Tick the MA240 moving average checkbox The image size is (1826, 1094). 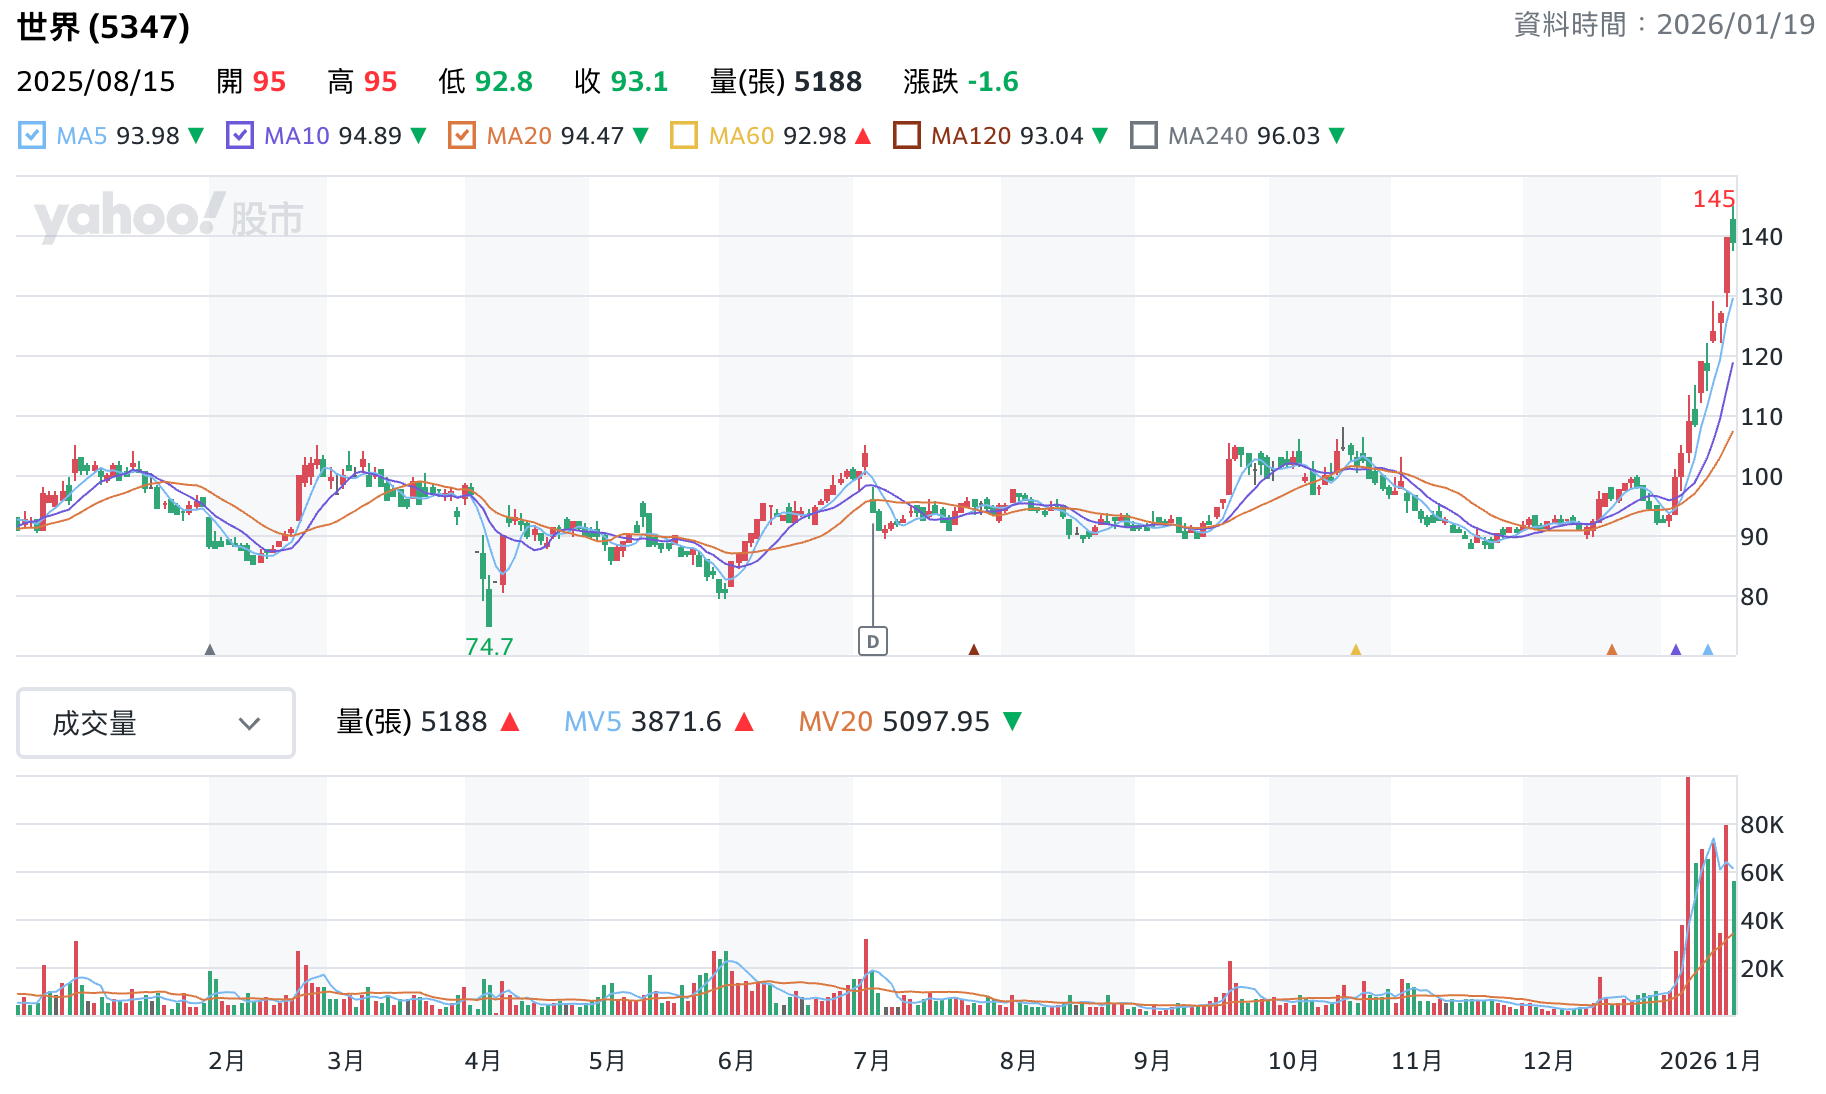coord(1143,135)
